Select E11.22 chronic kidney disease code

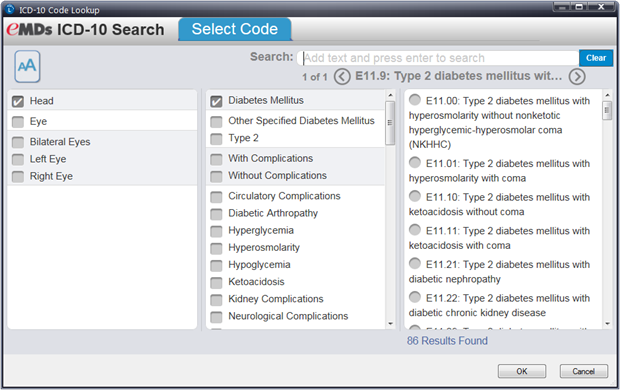(415, 297)
